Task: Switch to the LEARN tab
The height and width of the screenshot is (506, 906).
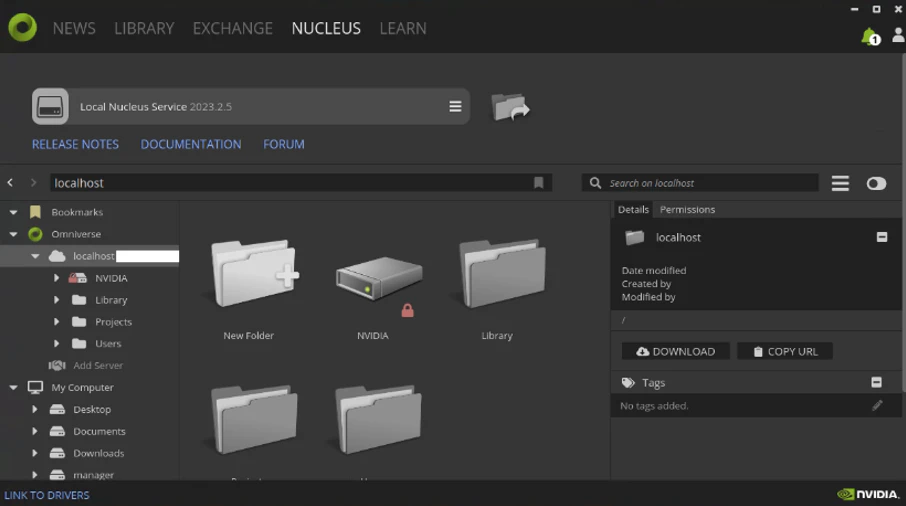Action: point(403,28)
